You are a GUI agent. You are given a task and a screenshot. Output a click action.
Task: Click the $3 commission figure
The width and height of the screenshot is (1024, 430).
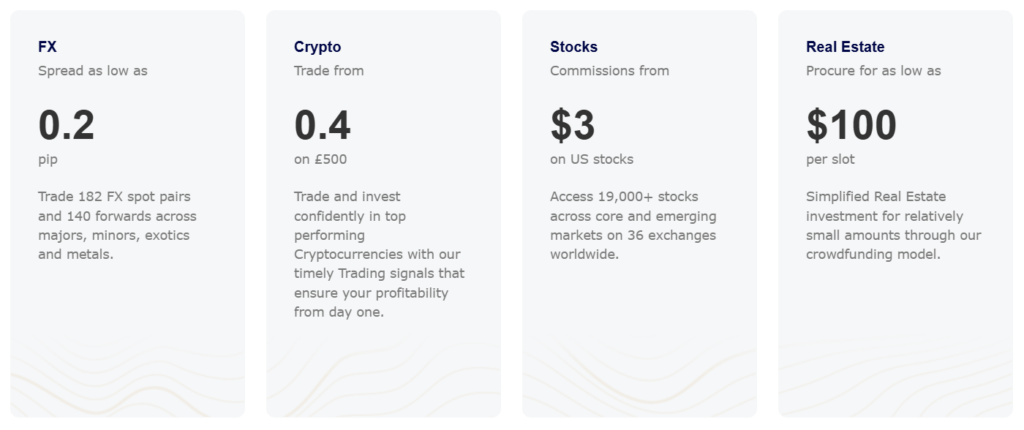tap(572, 125)
